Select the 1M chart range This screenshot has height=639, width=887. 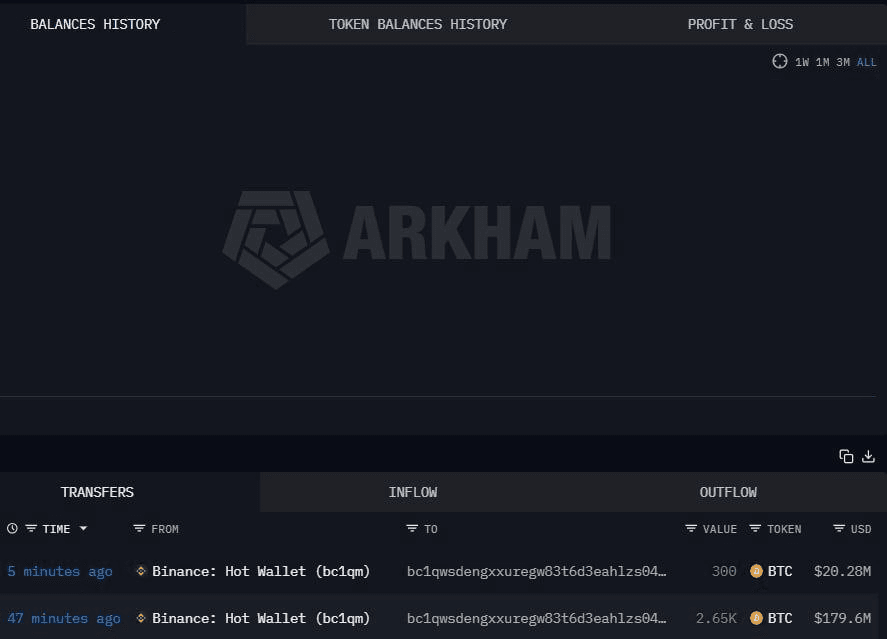pyautogui.click(x=822, y=62)
